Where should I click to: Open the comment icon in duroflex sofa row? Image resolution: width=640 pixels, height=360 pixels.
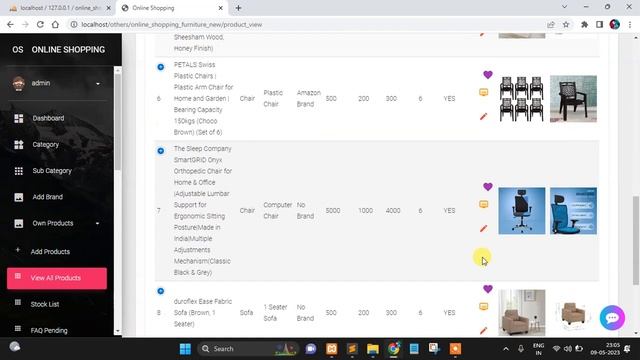coord(484,307)
